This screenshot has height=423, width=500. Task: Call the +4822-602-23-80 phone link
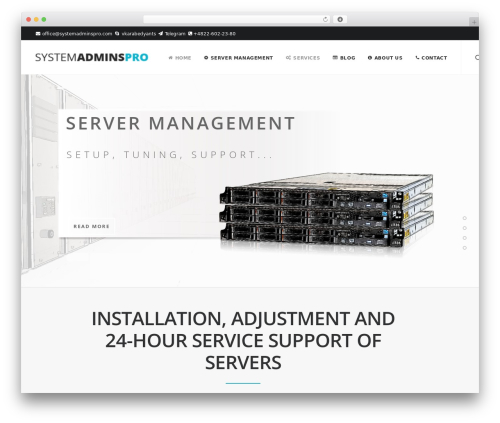[x=214, y=34]
